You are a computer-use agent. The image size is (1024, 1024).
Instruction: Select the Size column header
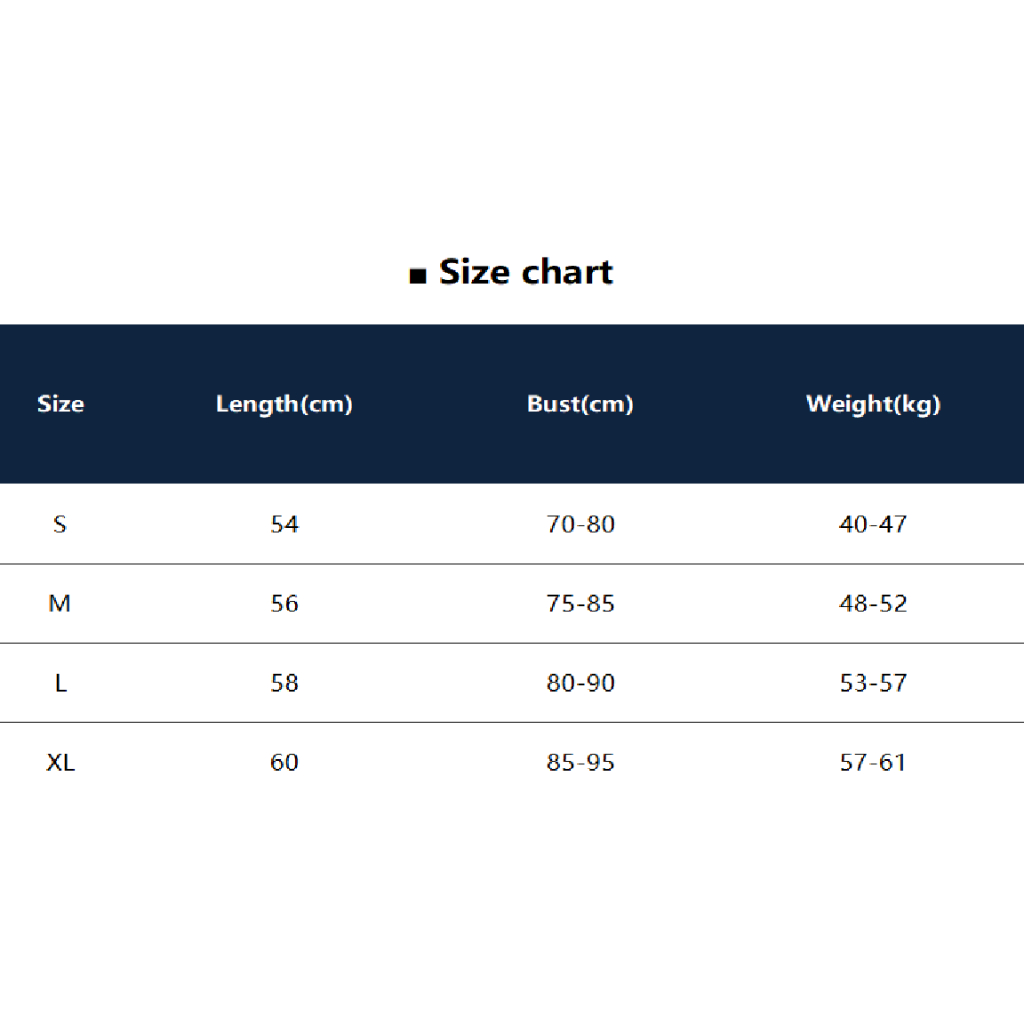coord(60,404)
